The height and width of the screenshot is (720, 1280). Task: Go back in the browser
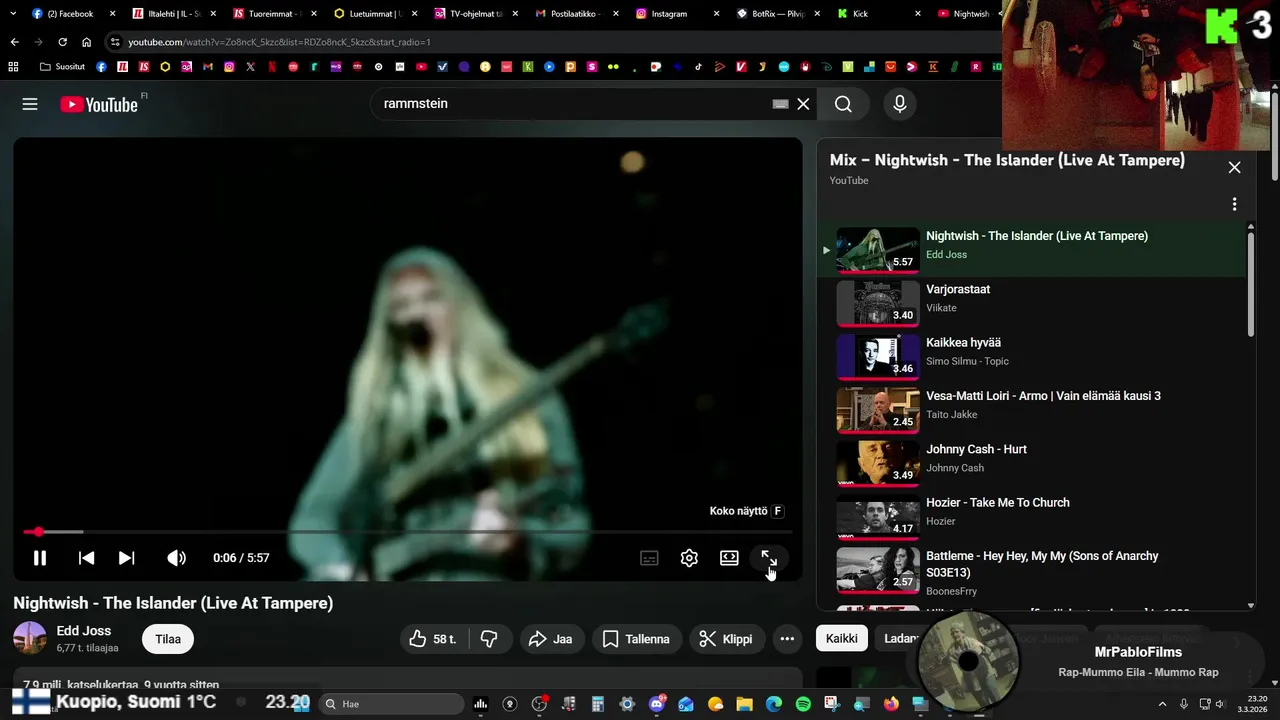click(14, 42)
